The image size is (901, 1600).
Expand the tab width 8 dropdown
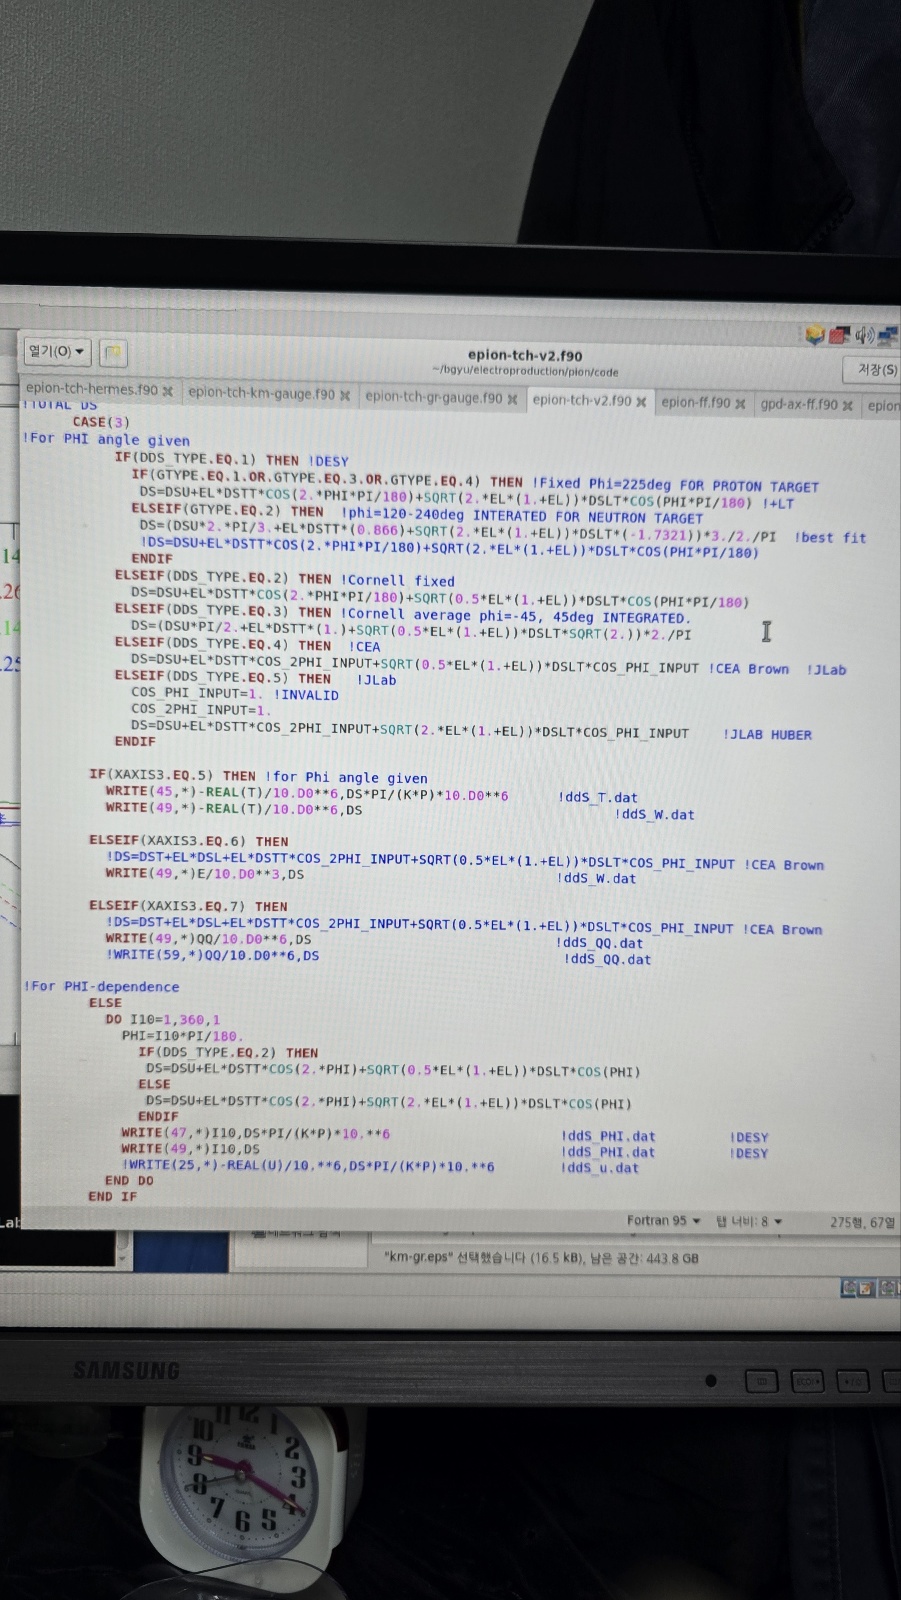[749, 1221]
